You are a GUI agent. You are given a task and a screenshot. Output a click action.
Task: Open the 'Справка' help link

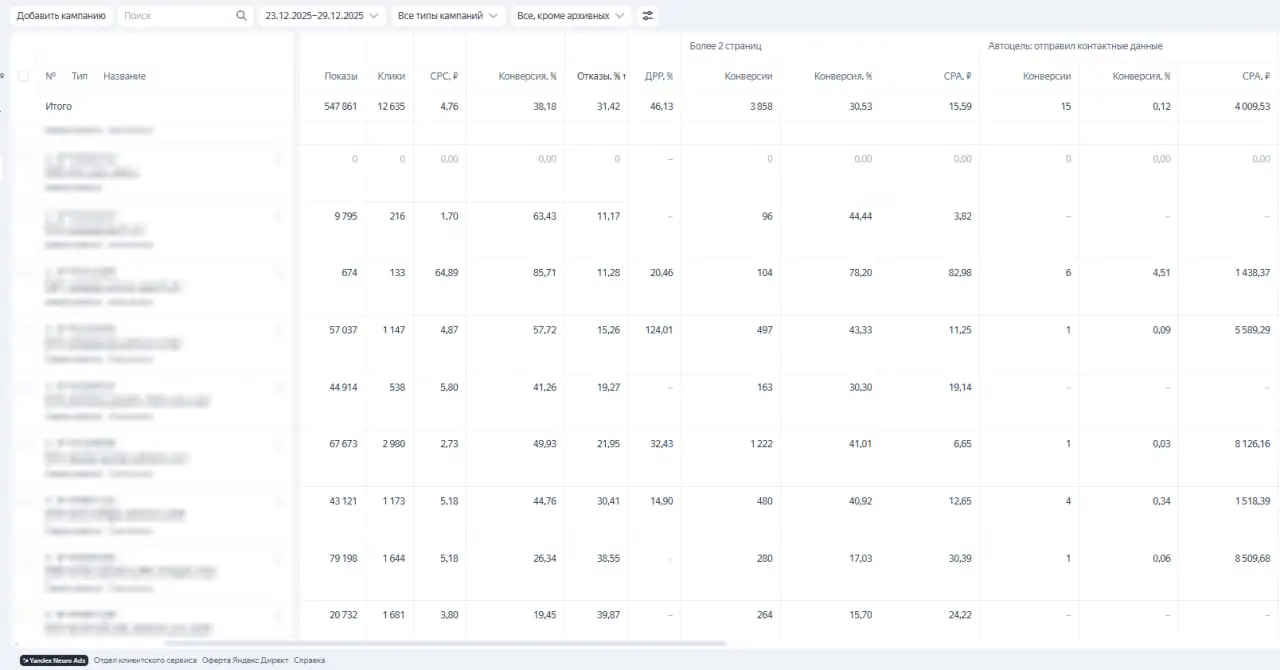coord(308,660)
